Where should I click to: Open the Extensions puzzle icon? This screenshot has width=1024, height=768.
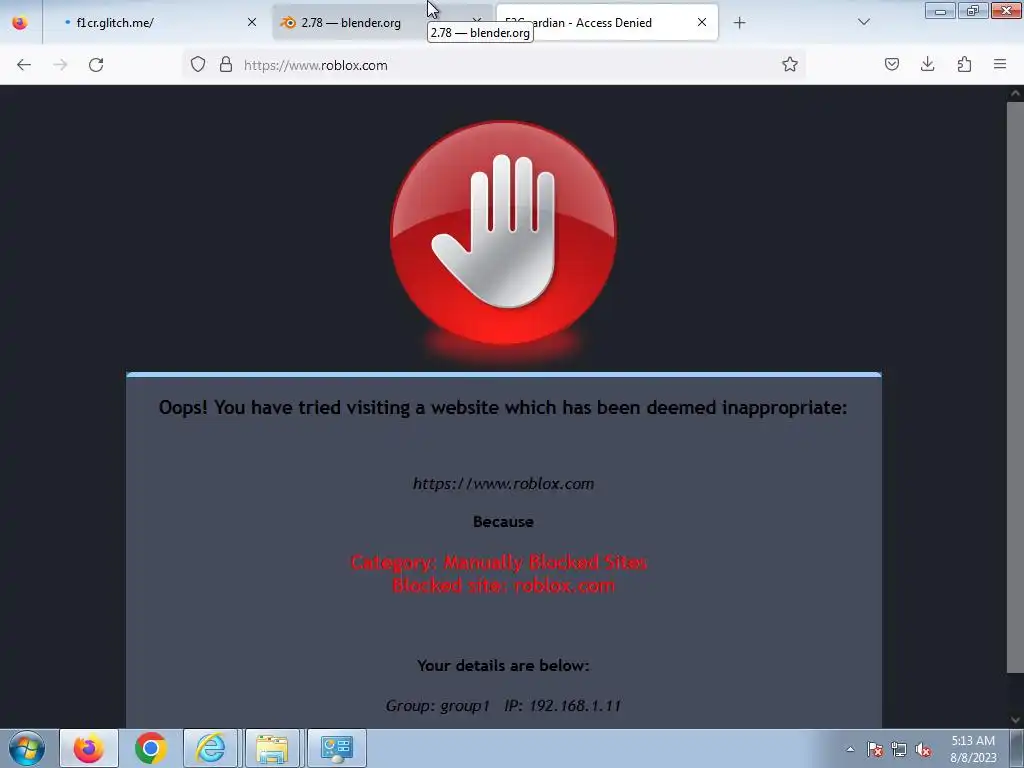click(964, 64)
